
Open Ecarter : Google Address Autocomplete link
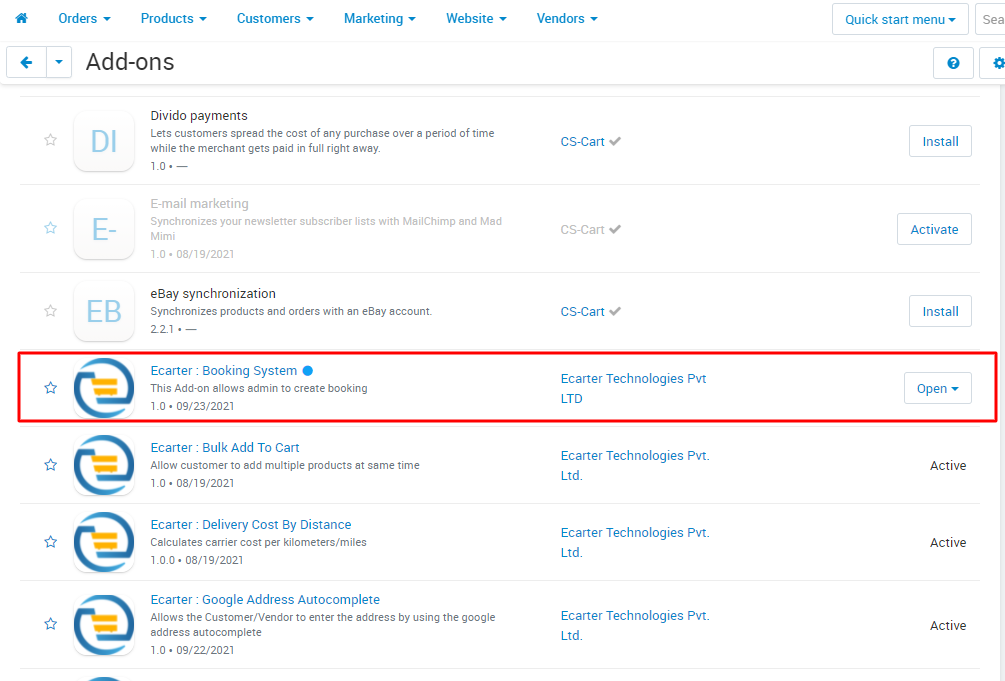click(265, 600)
